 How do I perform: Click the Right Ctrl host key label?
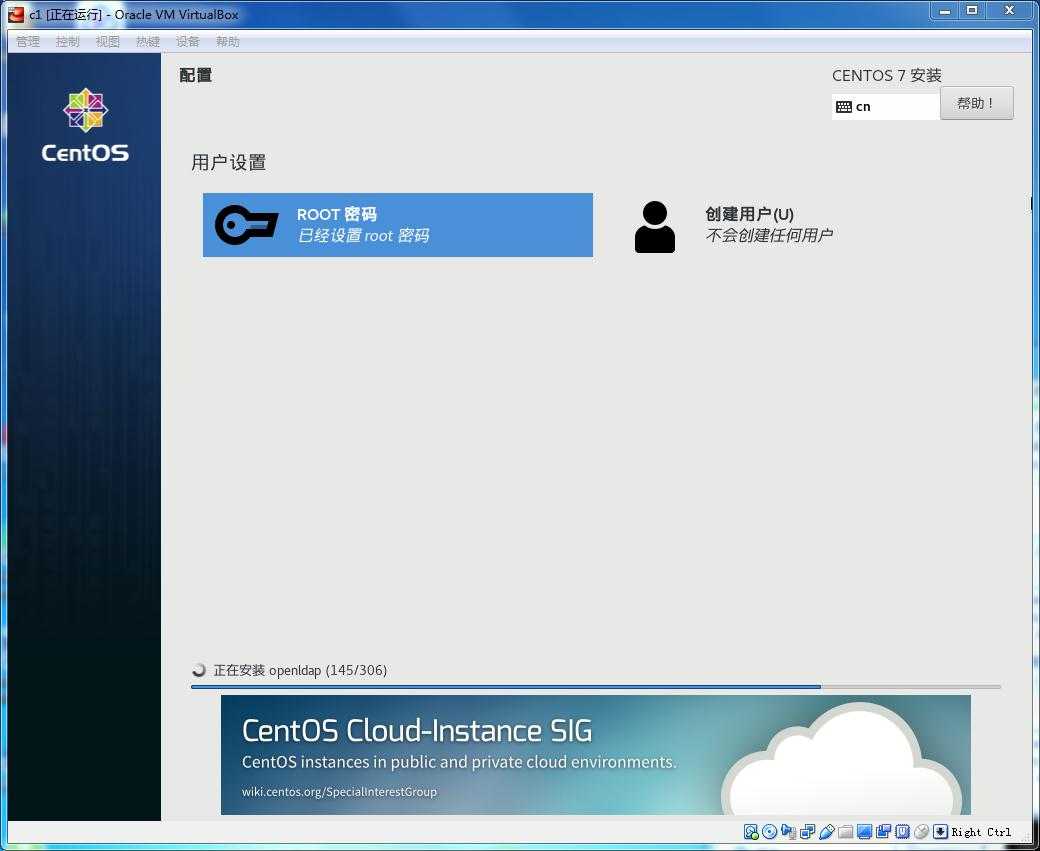tap(982, 832)
